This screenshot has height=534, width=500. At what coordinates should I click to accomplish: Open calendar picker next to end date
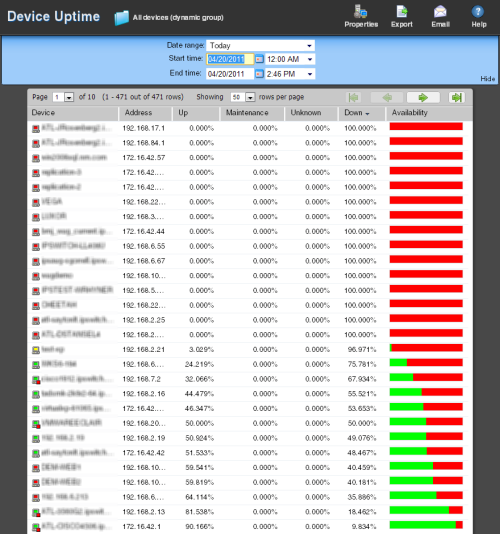pos(260,74)
